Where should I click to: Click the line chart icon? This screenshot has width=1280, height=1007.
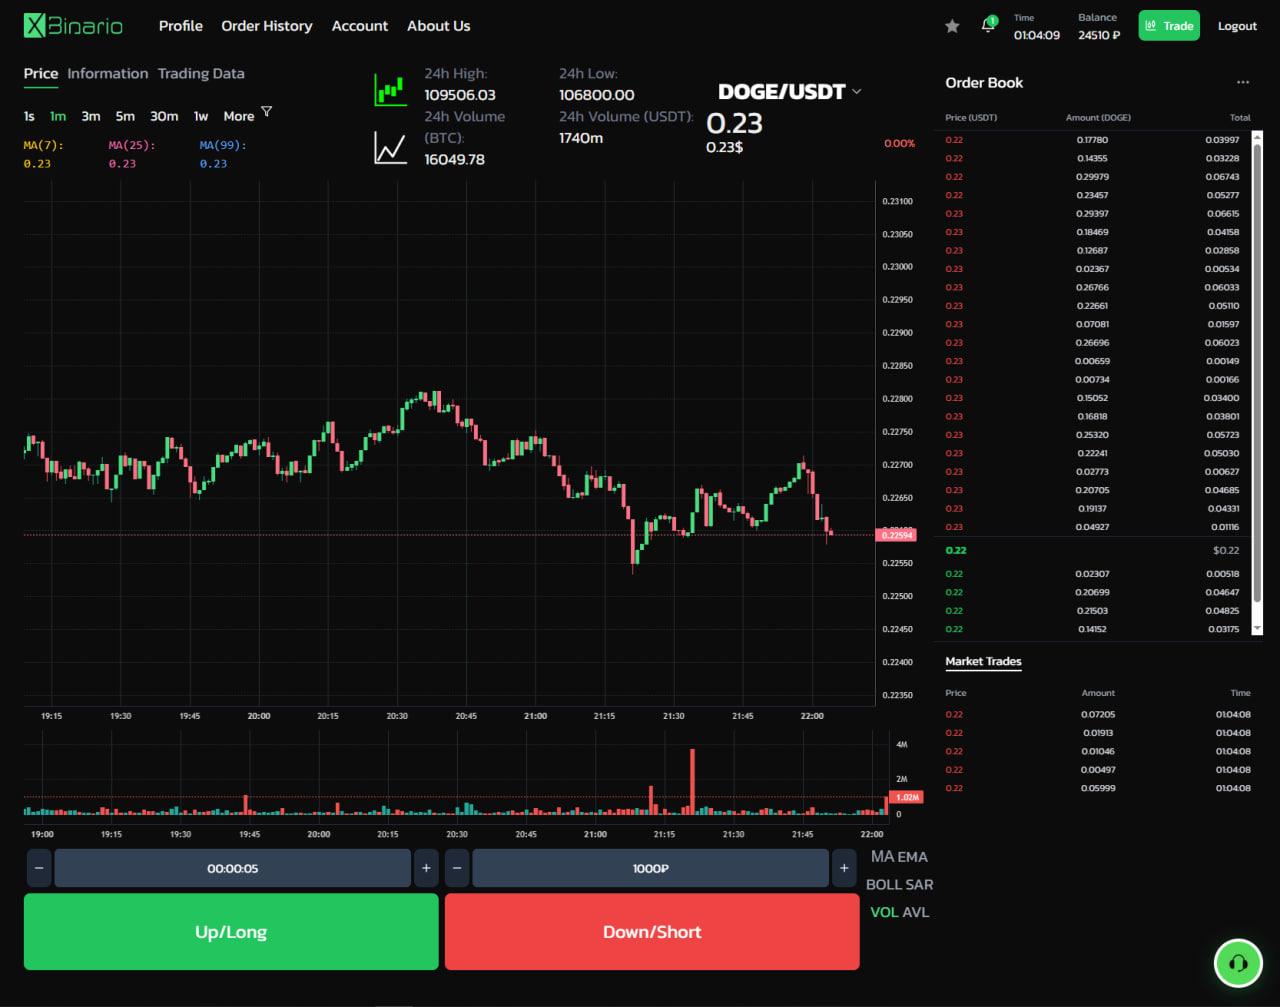pos(390,149)
